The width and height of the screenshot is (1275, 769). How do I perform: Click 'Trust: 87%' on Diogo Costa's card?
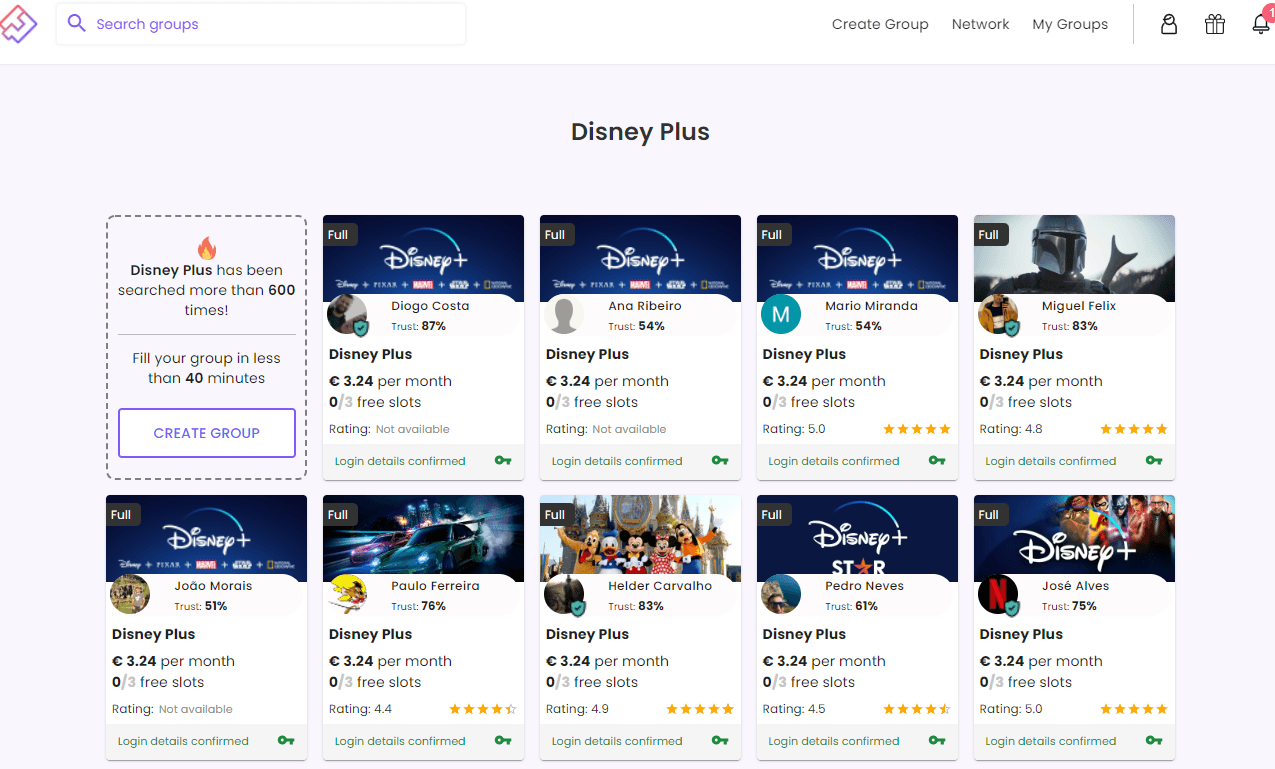pyautogui.click(x=418, y=326)
